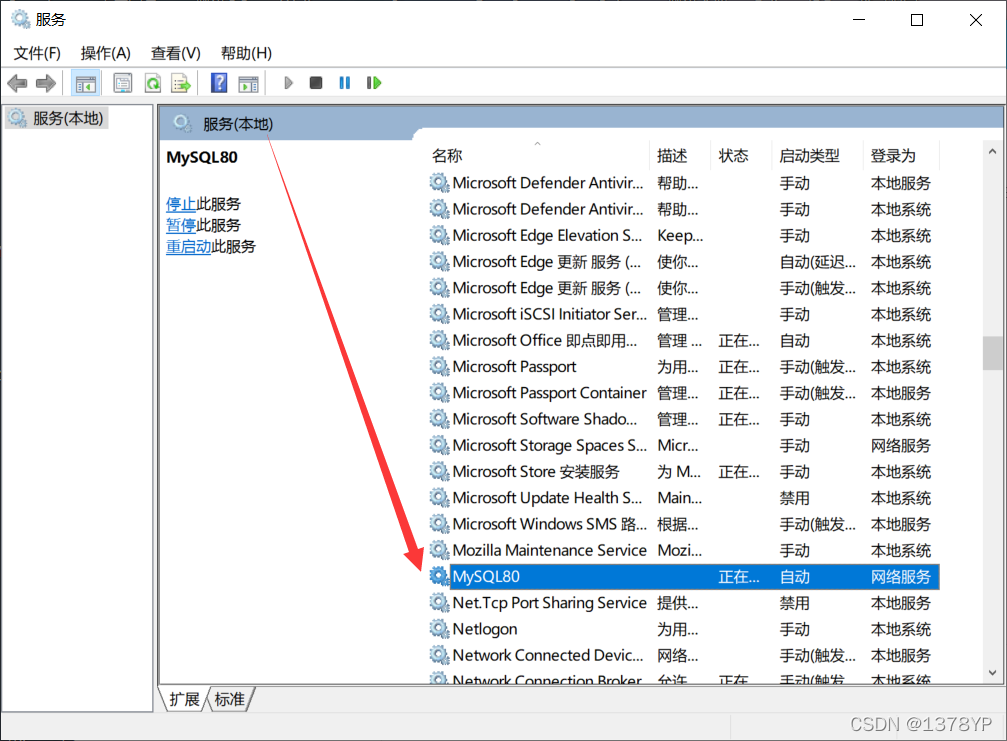Select Microsoft Windows SMS 路... service name

[x=549, y=524]
